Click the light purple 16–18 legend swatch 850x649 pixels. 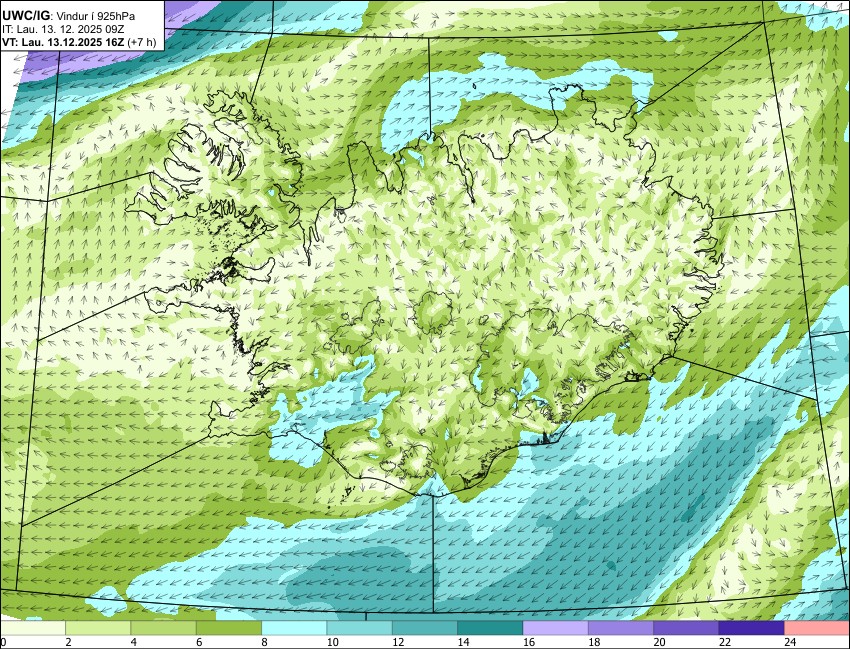pyautogui.click(x=555, y=628)
